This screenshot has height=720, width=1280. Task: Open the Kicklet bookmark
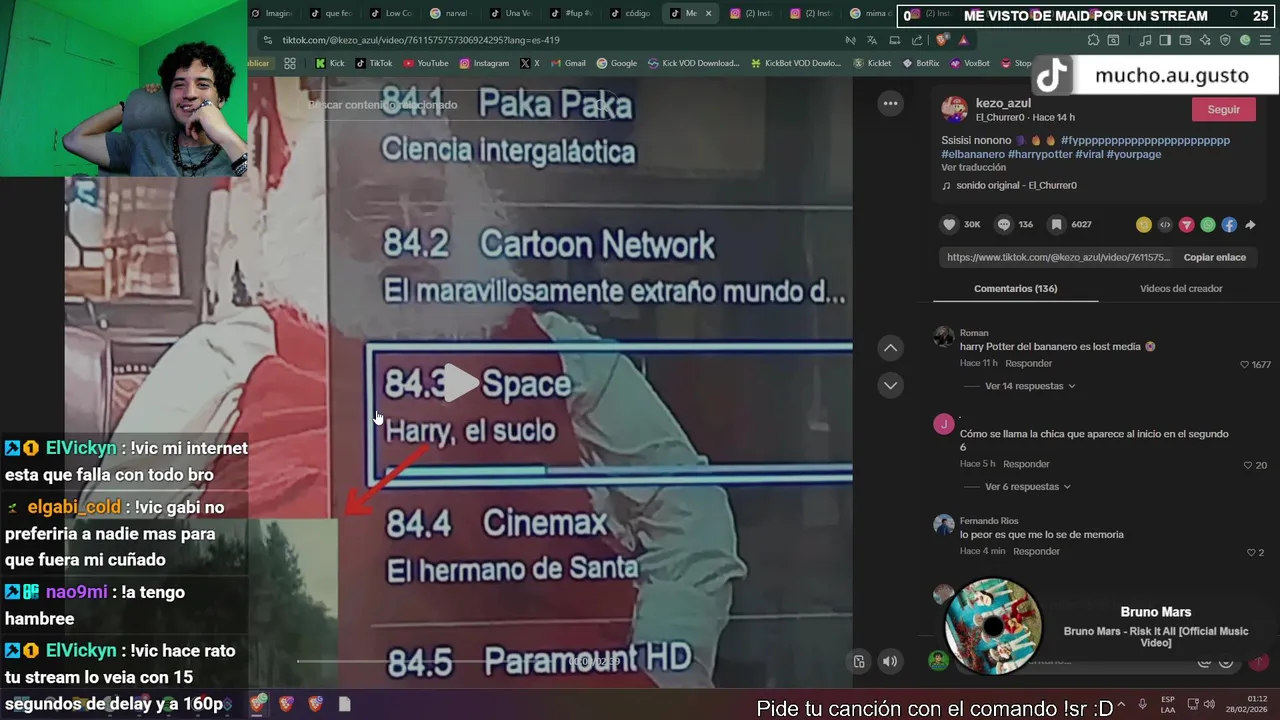pyautogui.click(x=873, y=63)
